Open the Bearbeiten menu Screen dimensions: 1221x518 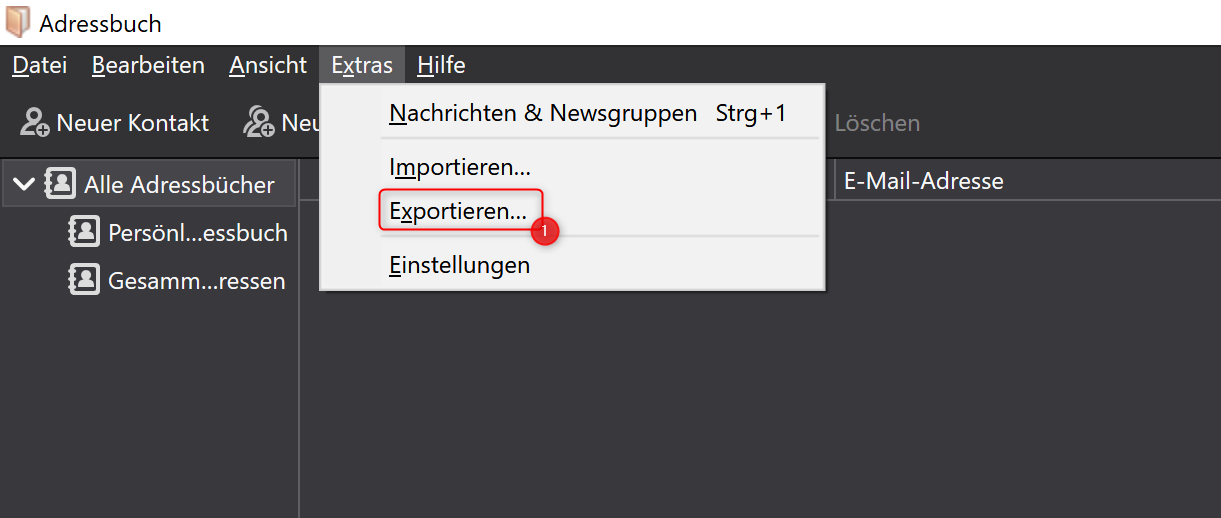click(148, 66)
